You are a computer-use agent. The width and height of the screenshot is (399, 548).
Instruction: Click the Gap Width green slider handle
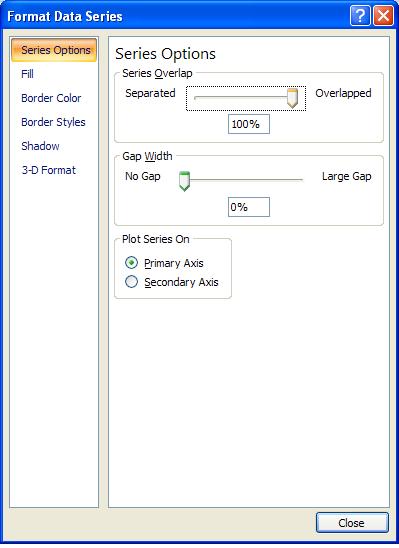pos(184,181)
